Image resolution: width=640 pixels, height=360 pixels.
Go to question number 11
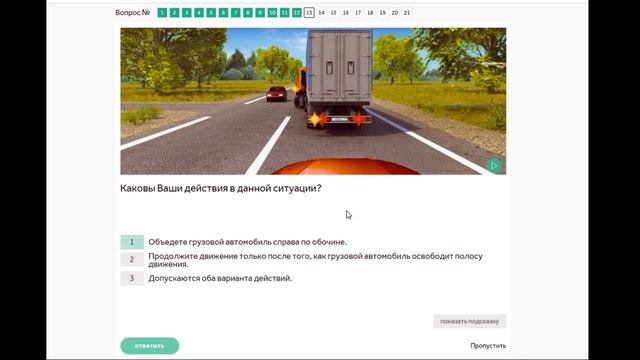point(284,13)
